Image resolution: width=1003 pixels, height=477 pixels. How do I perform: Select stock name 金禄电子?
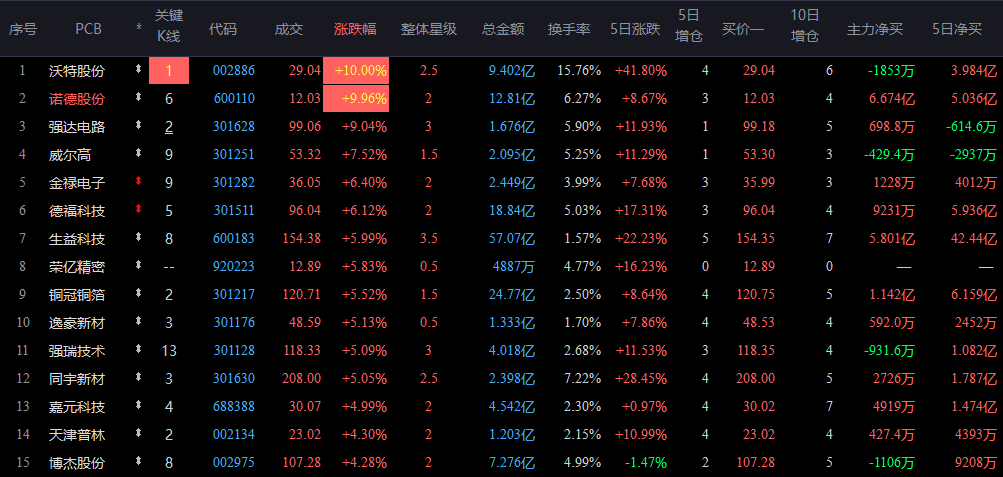point(77,183)
